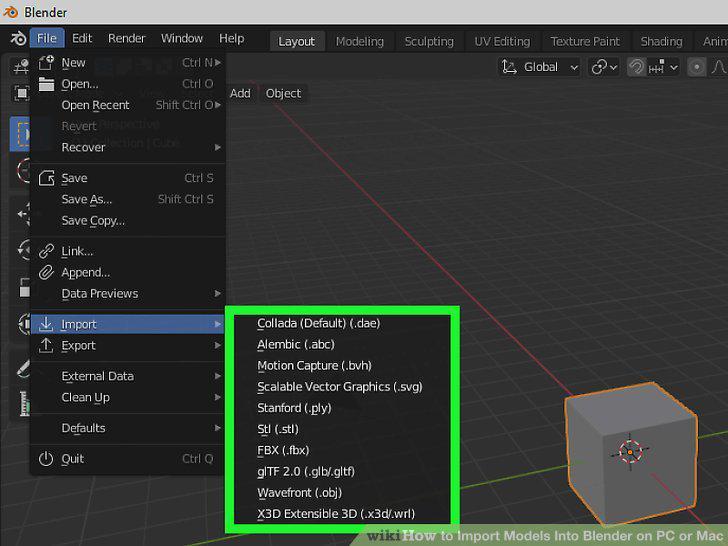Click the Blender logo icon in menu bar
Screen dimensions: 728x546
tap(18, 39)
